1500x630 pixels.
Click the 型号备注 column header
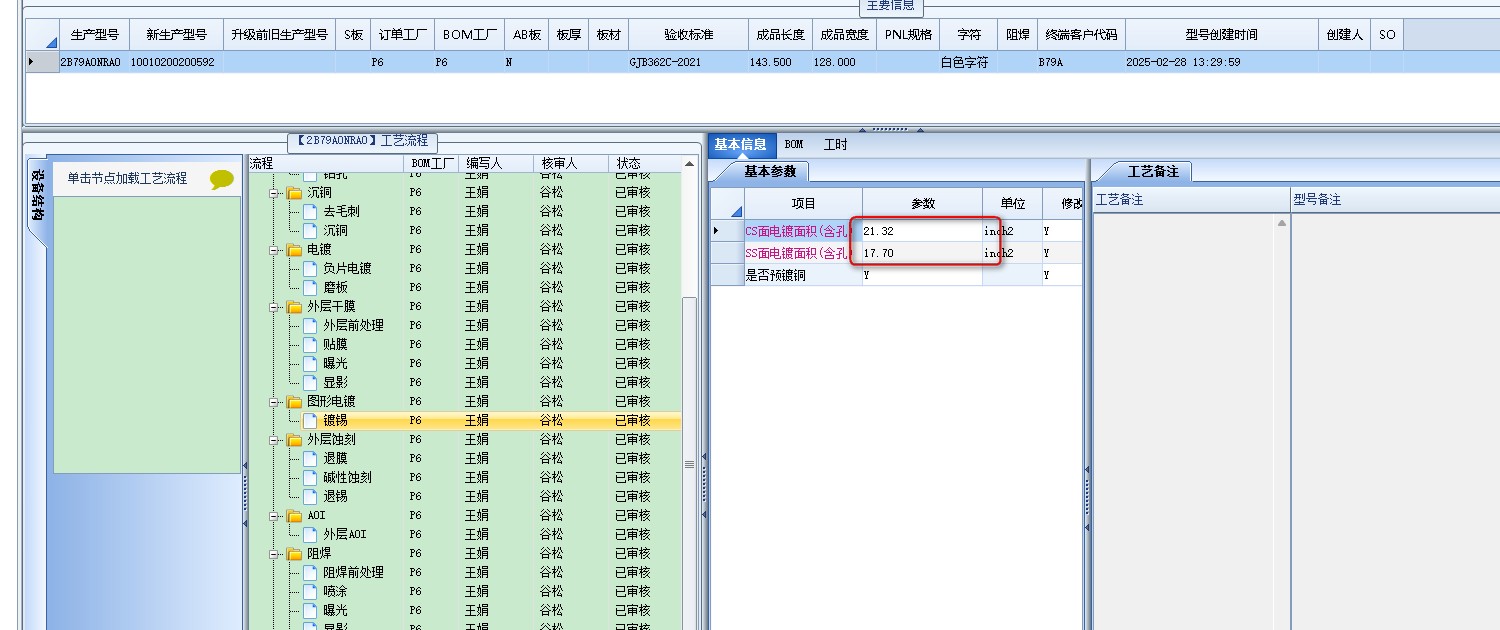[x=1396, y=200]
